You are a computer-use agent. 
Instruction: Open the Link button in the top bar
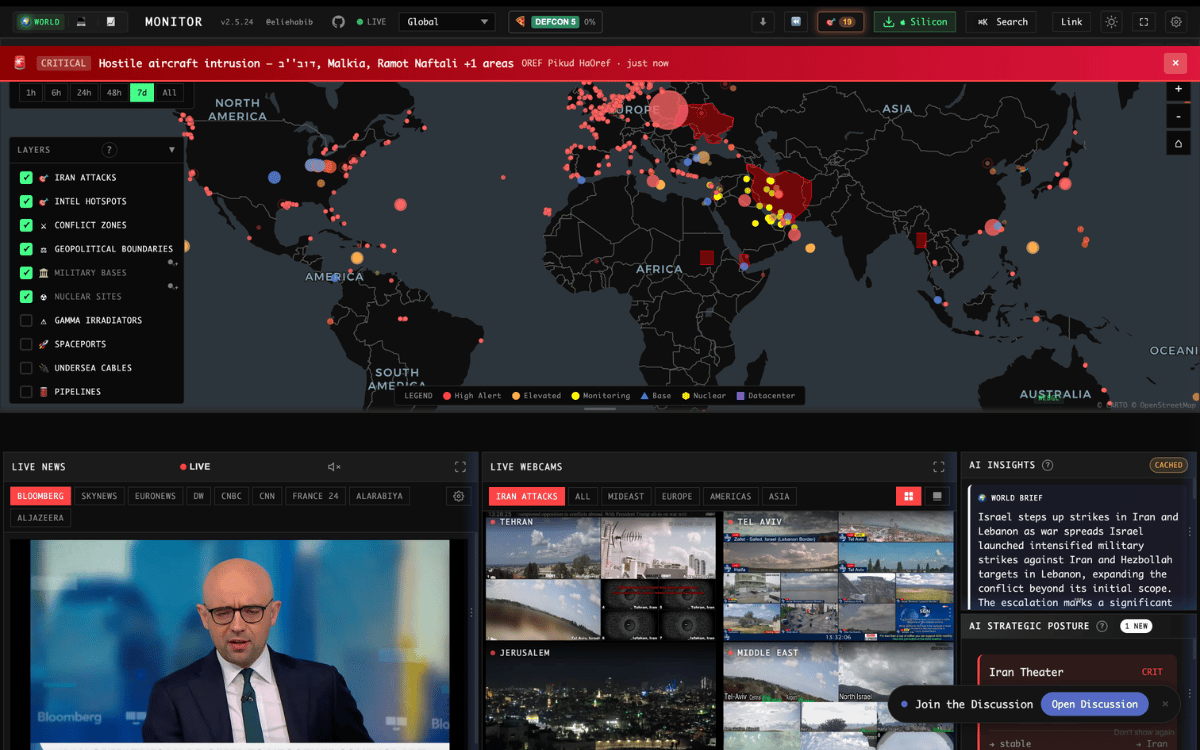click(1071, 21)
